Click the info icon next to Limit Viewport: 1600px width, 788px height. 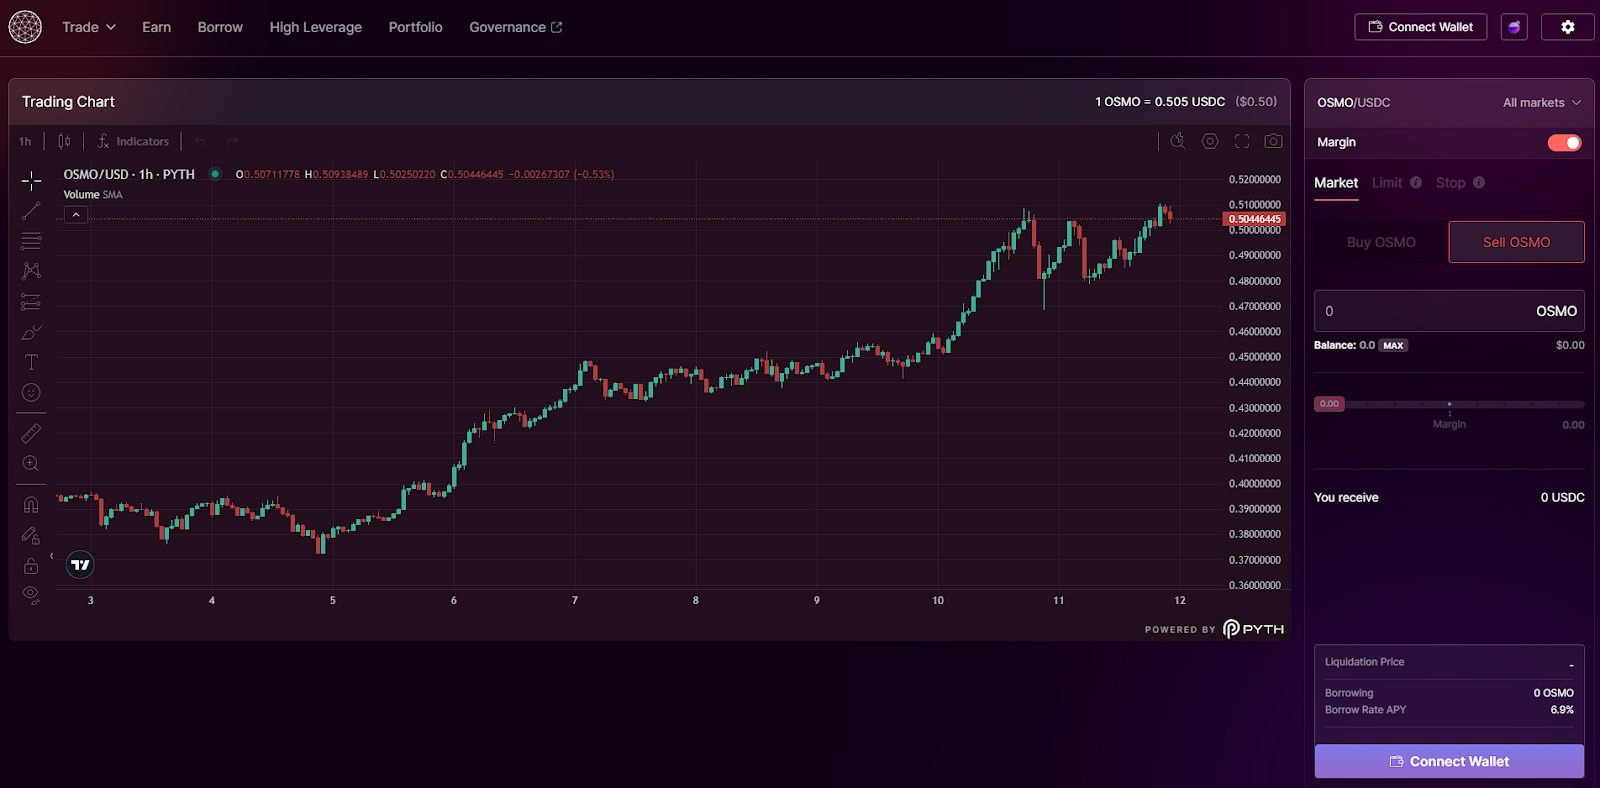pyautogui.click(x=1416, y=183)
